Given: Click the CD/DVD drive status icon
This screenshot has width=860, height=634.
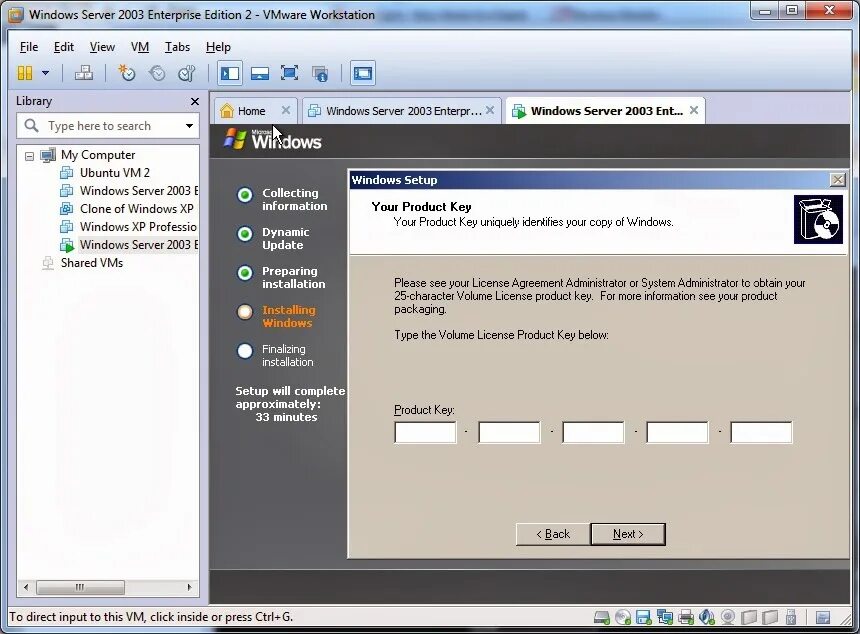Looking at the screenshot, I should tap(623, 618).
